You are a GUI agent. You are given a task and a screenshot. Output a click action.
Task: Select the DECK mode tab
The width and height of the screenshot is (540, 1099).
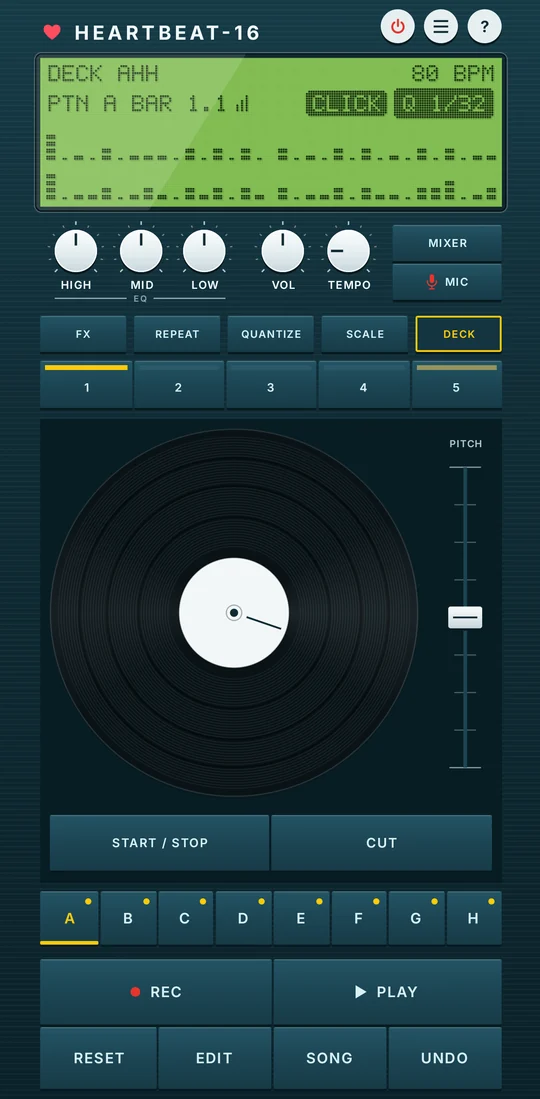pyautogui.click(x=459, y=334)
